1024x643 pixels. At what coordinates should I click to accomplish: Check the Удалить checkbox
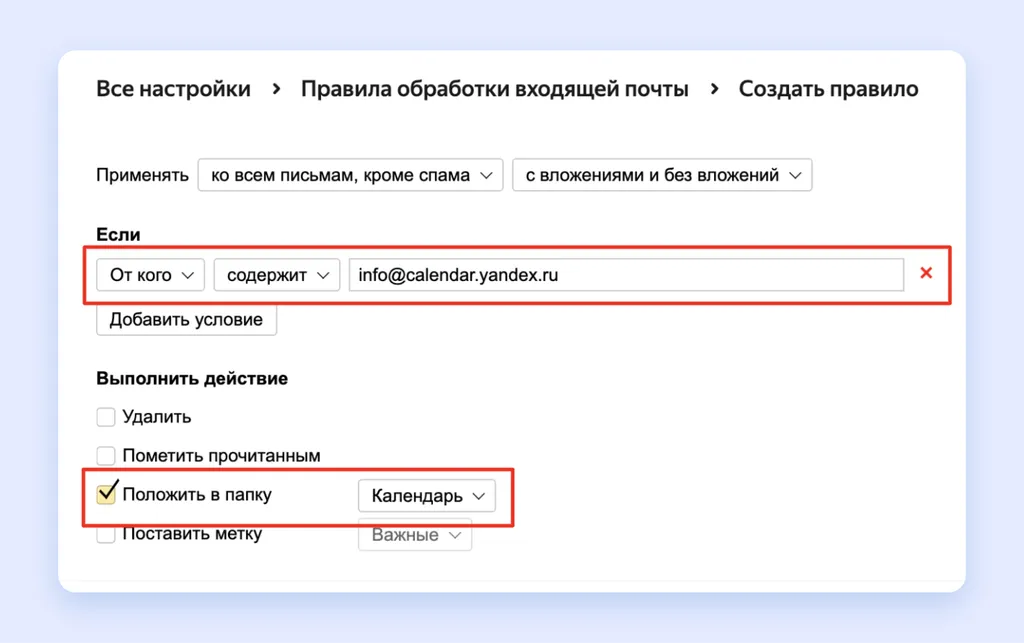pyautogui.click(x=106, y=416)
